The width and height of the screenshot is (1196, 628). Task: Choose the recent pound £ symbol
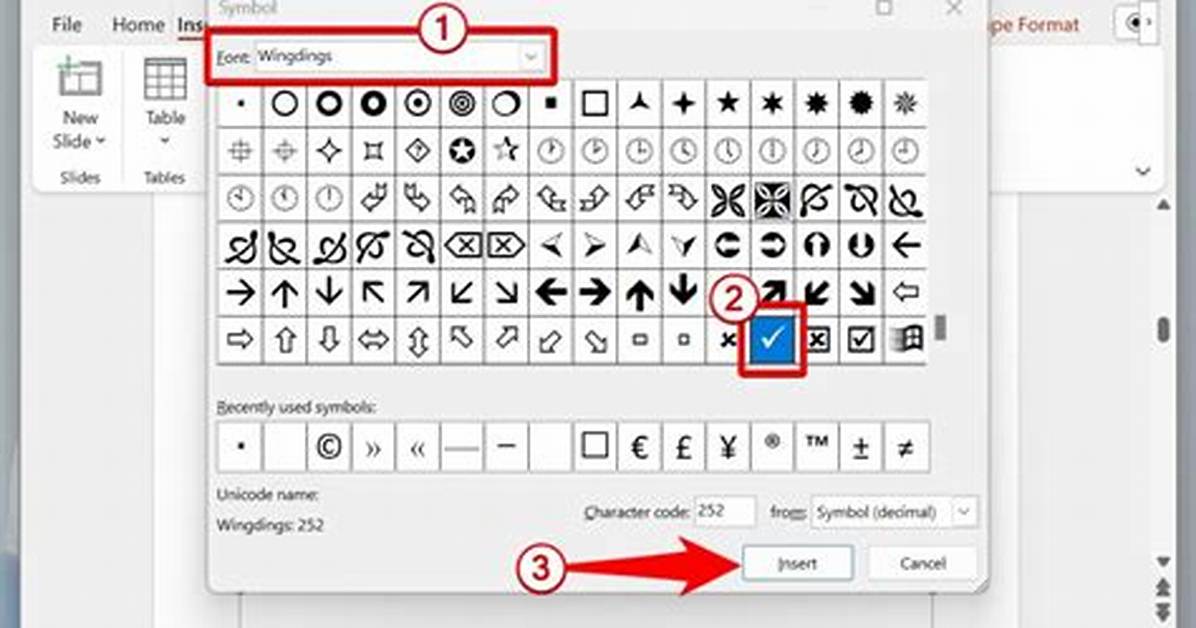point(683,447)
